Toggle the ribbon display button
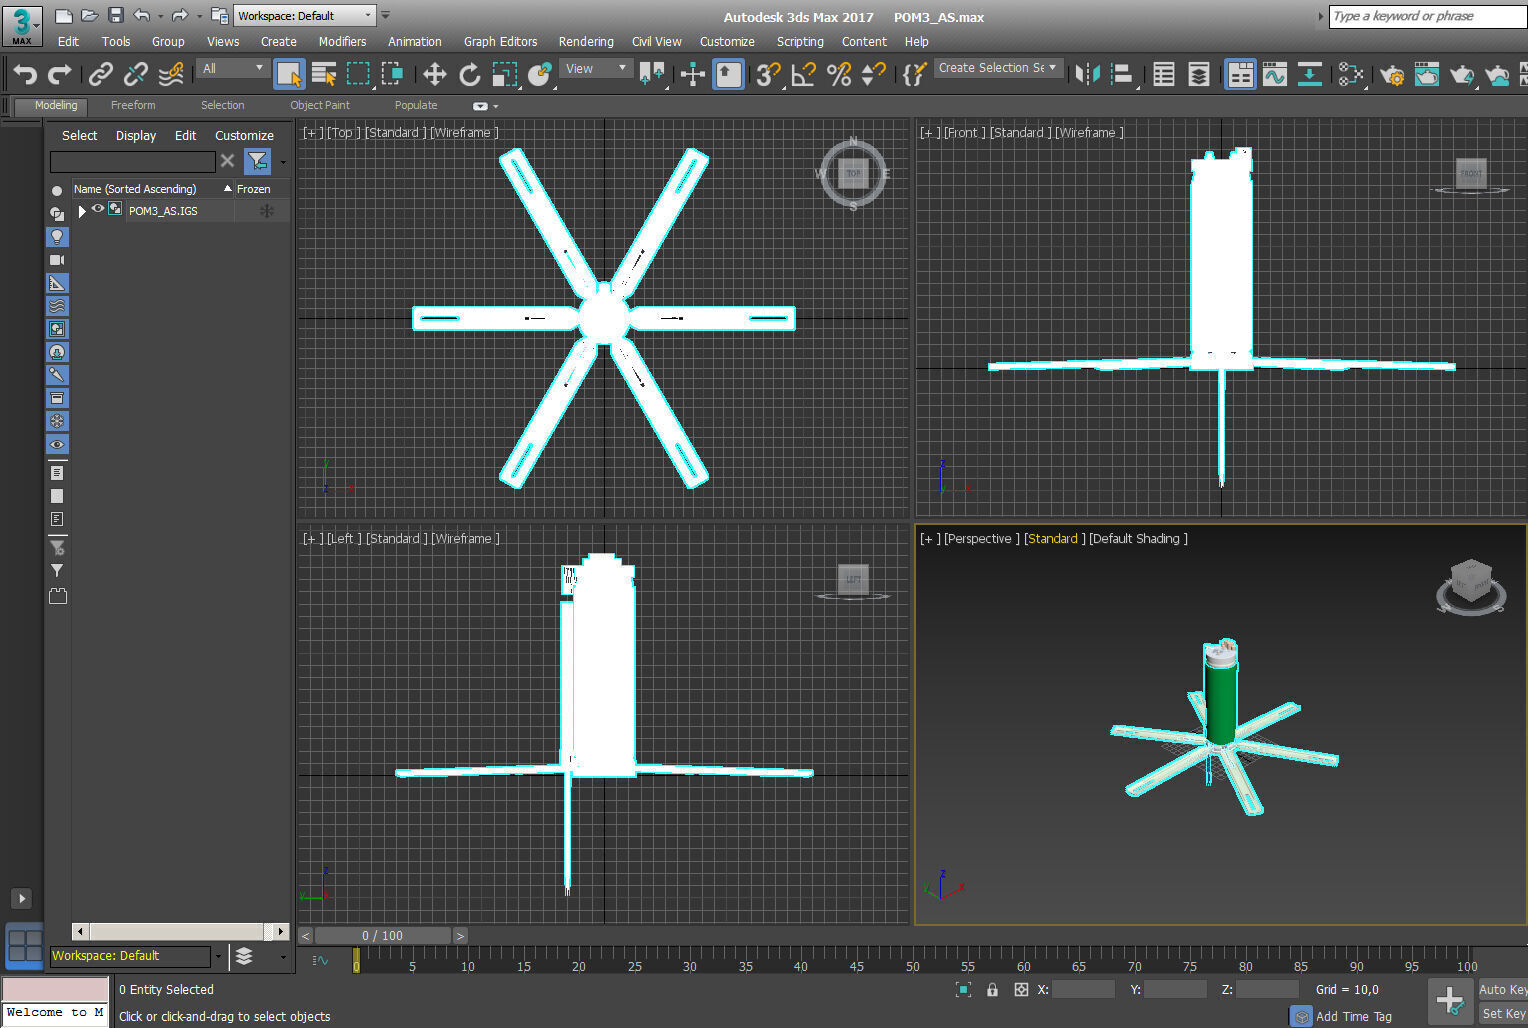 point(1240,74)
